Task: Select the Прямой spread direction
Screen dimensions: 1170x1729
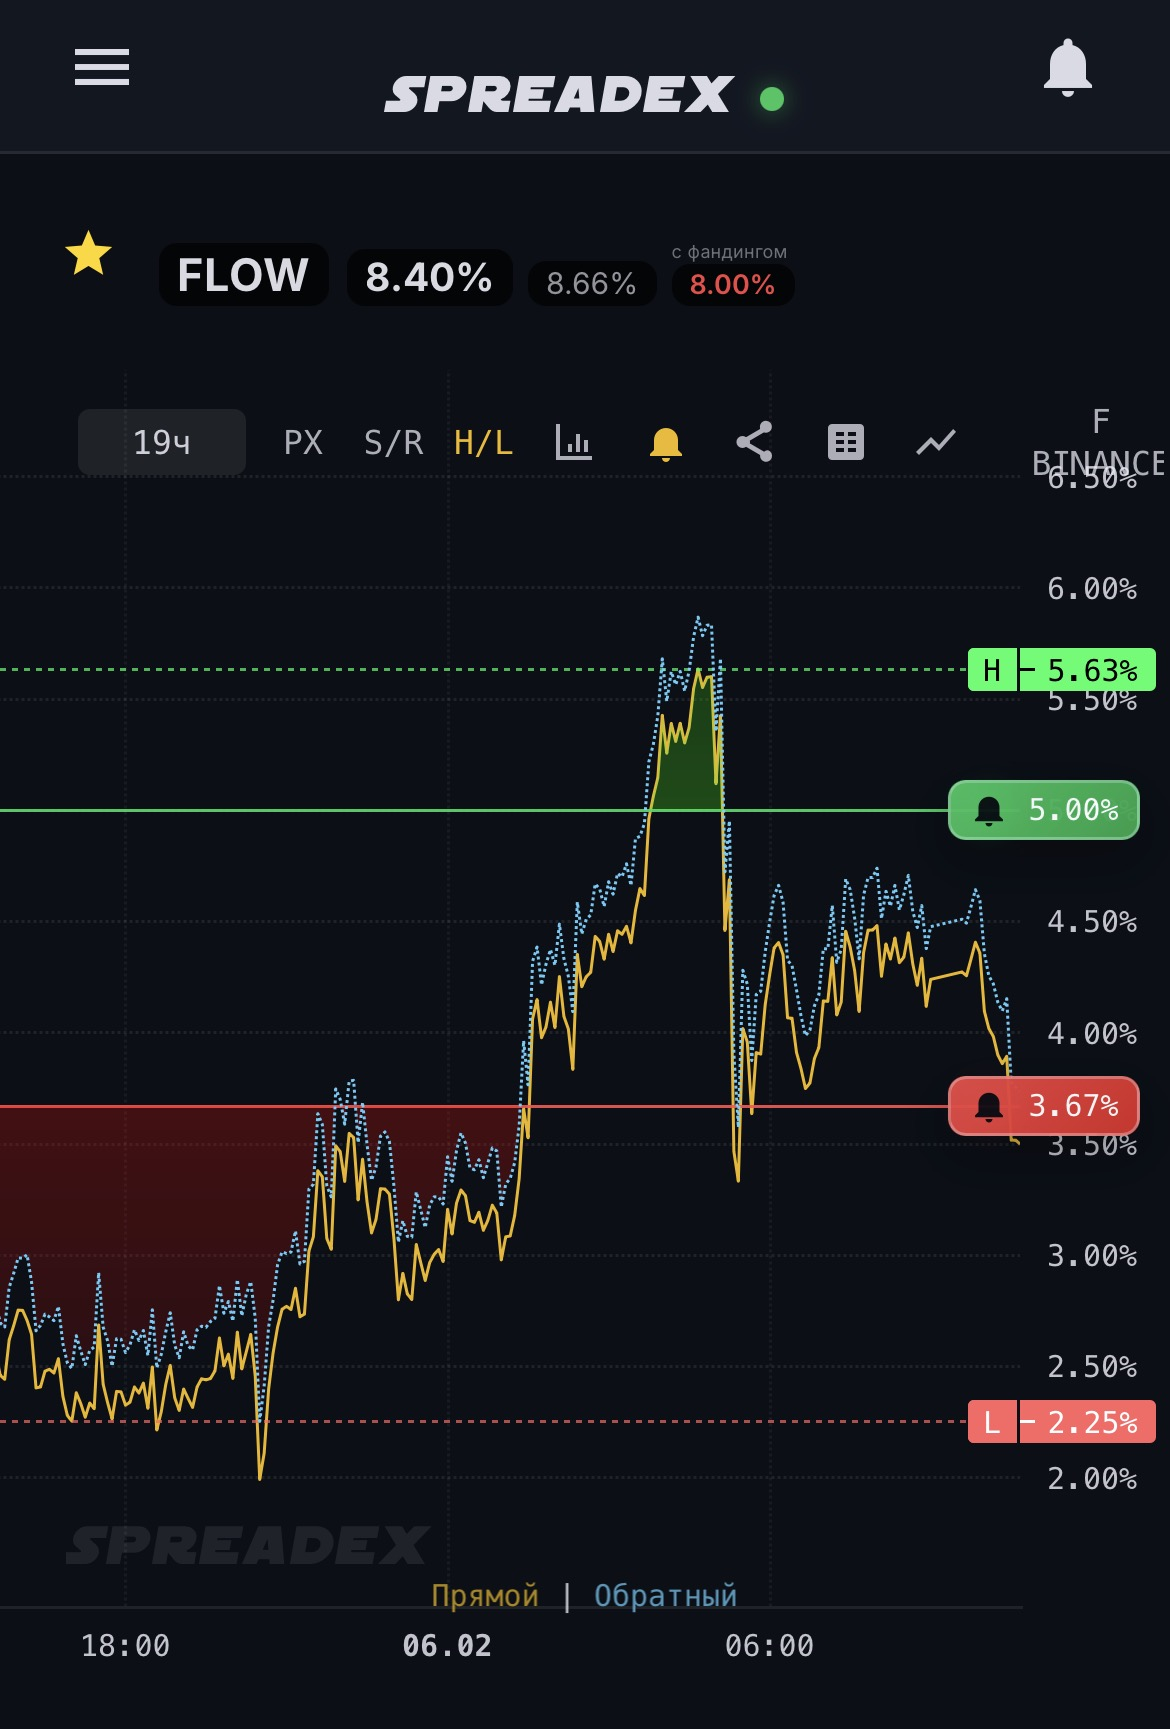Action: [x=485, y=1596]
